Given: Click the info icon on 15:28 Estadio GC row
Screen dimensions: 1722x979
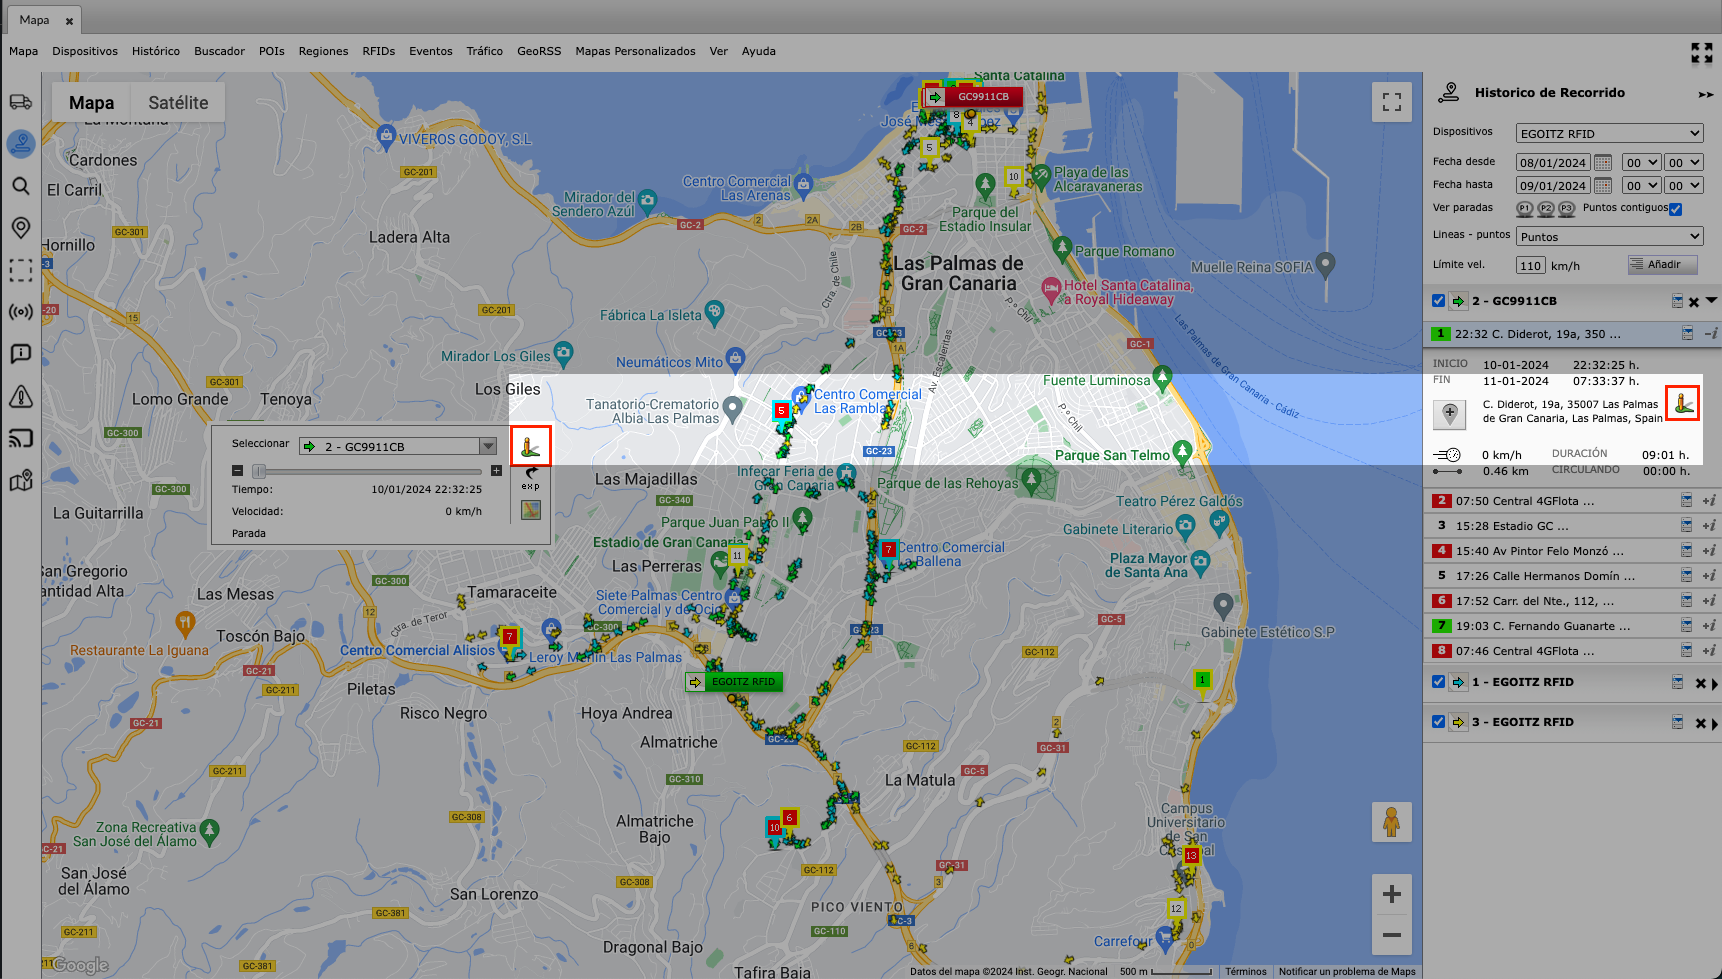Looking at the screenshot, I should pyautogui.click(x=1709, y=525).
